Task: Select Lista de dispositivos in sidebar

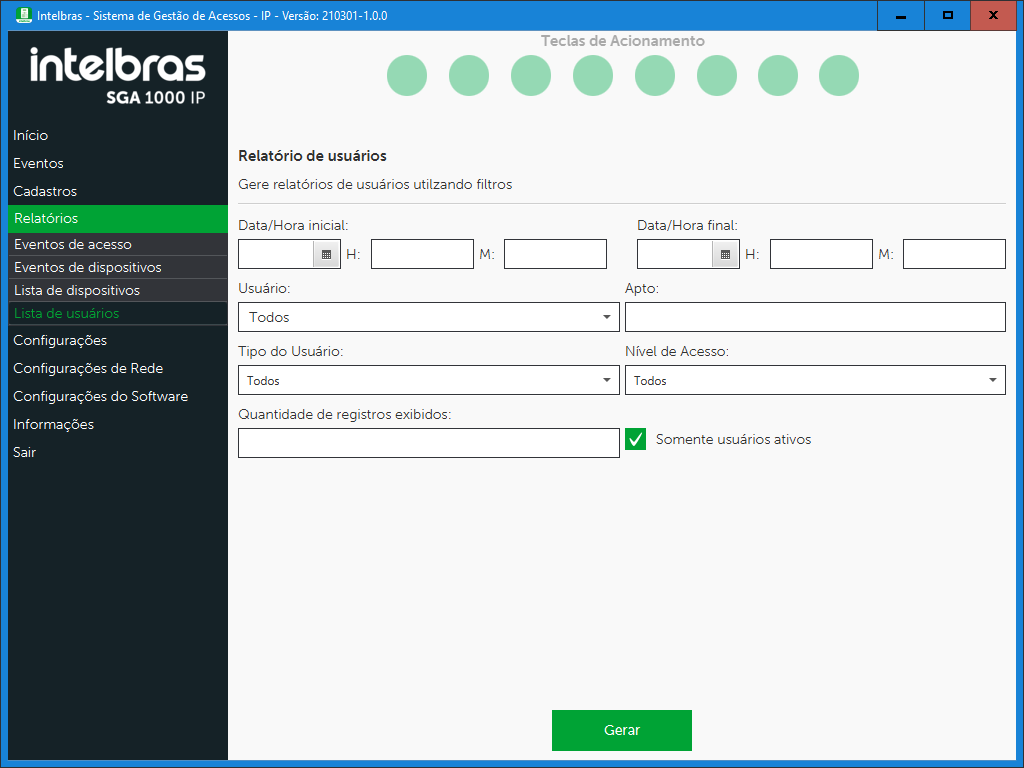Action: point(77,290)
